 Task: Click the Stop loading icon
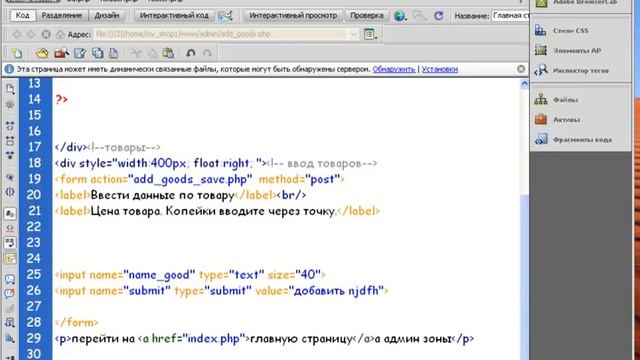46,34
